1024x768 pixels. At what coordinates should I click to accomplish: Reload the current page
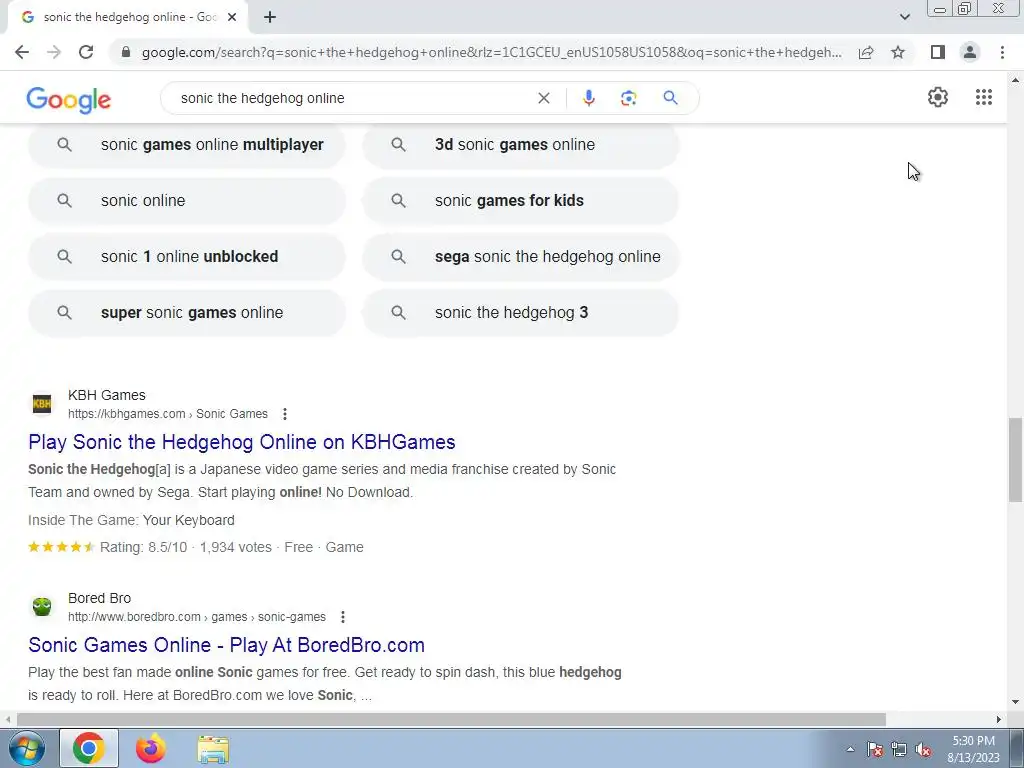86,52
